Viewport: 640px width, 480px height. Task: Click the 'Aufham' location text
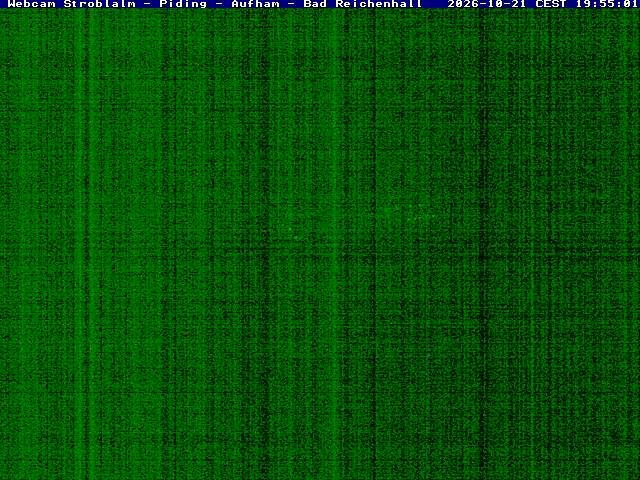tap(256, 4)
